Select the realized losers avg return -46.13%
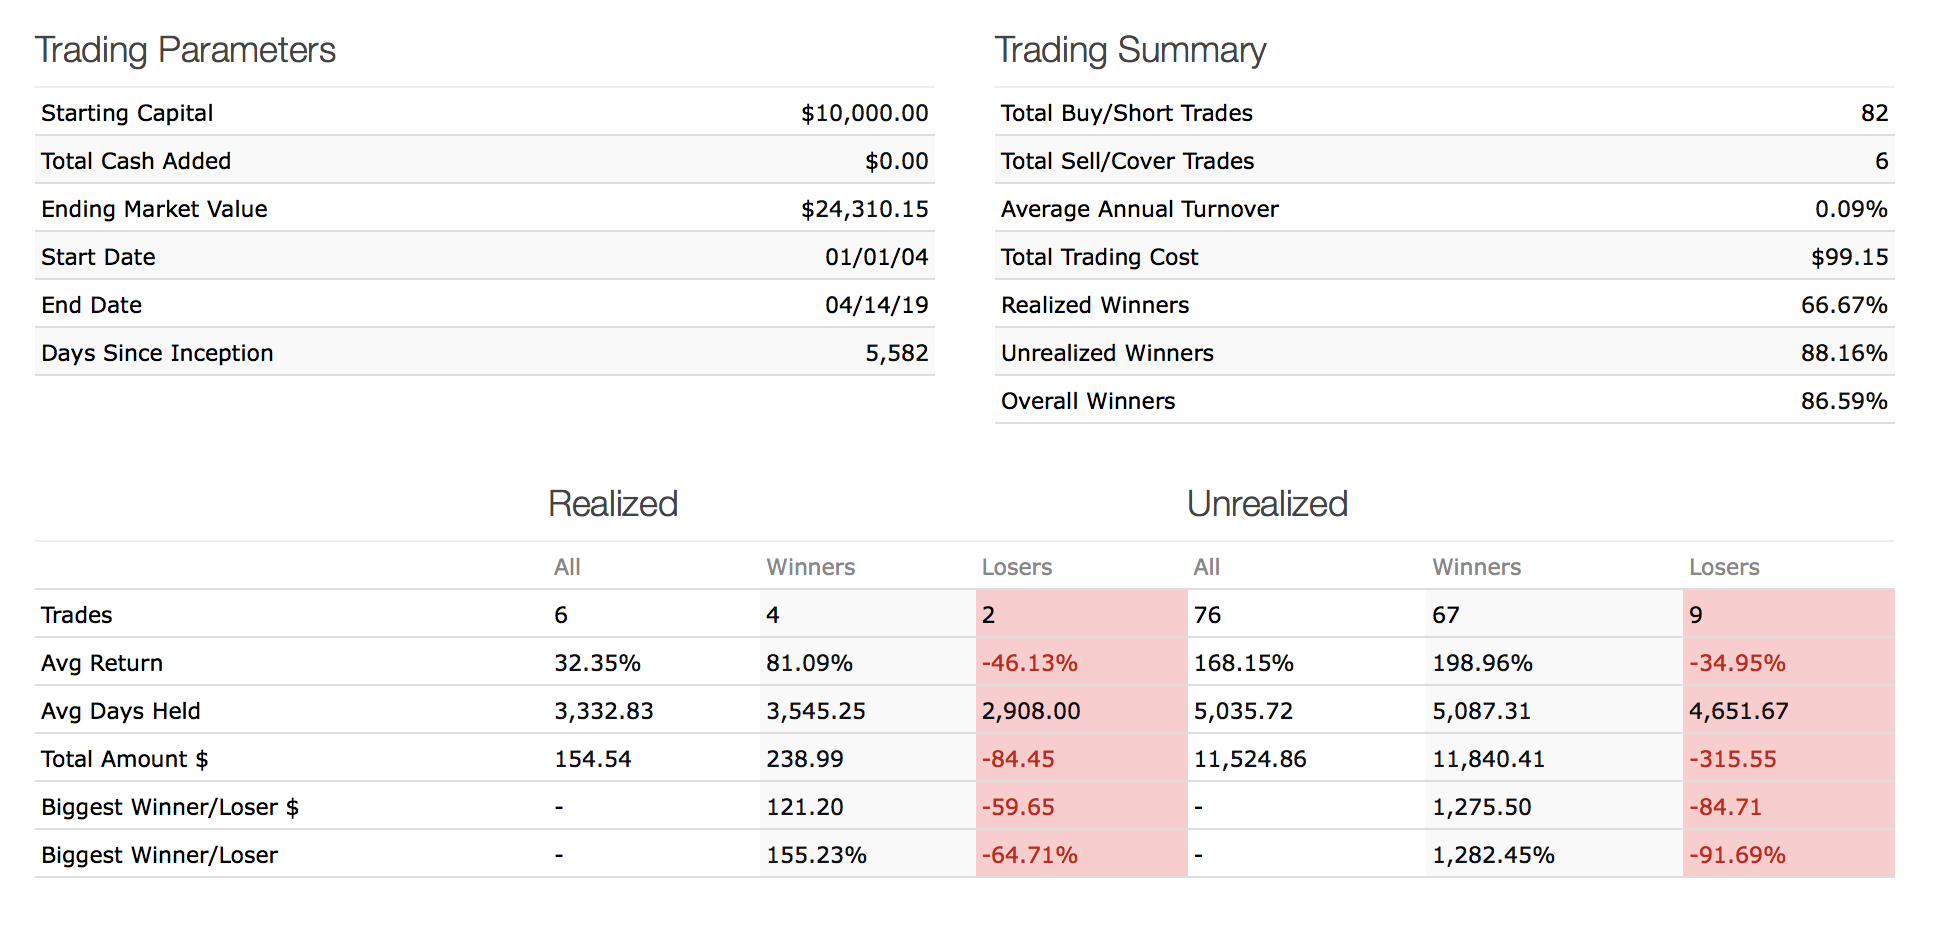 [1029, 663]
